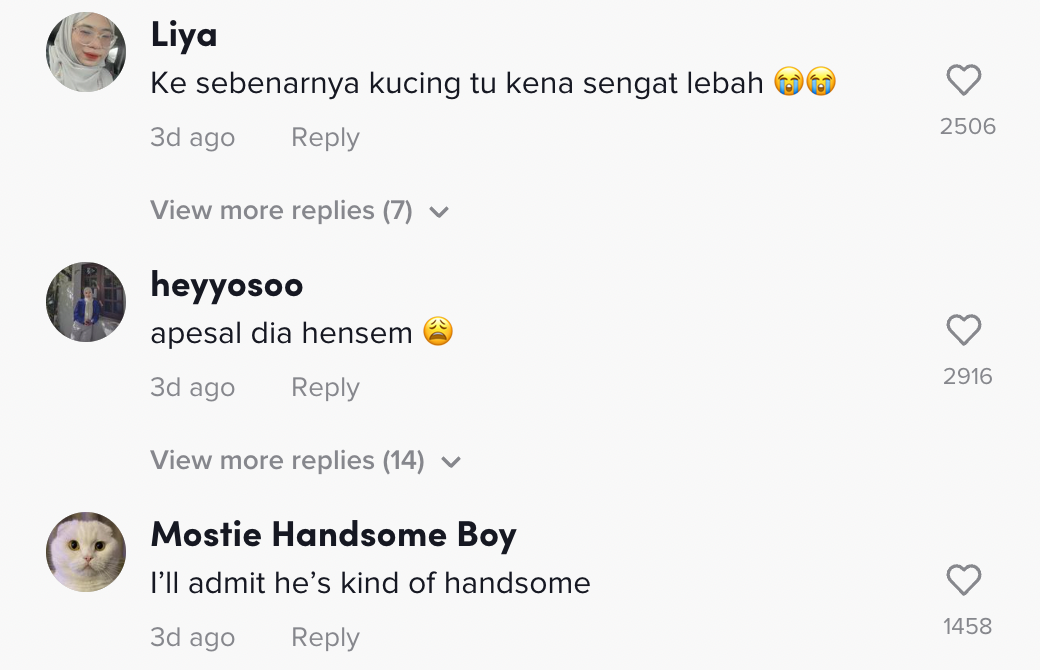The width and height of the screenshot is (1040, 670).
Task: Like Liya's comment with the heart icon
Action: (x=964, y=80)
